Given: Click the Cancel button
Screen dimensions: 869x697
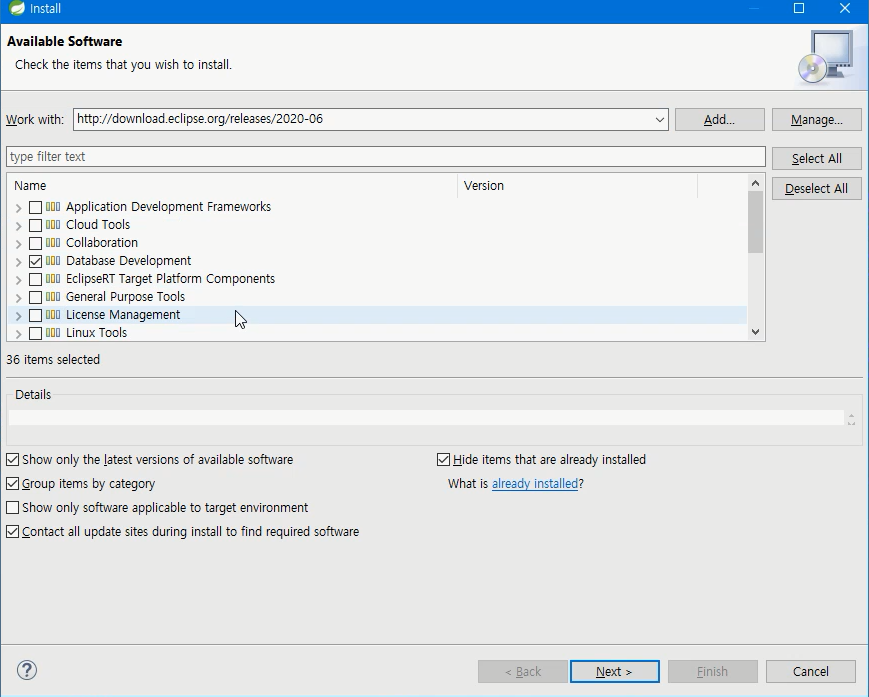Looking at the screenshot, I should pyautogui.click(x=811, y=672).
